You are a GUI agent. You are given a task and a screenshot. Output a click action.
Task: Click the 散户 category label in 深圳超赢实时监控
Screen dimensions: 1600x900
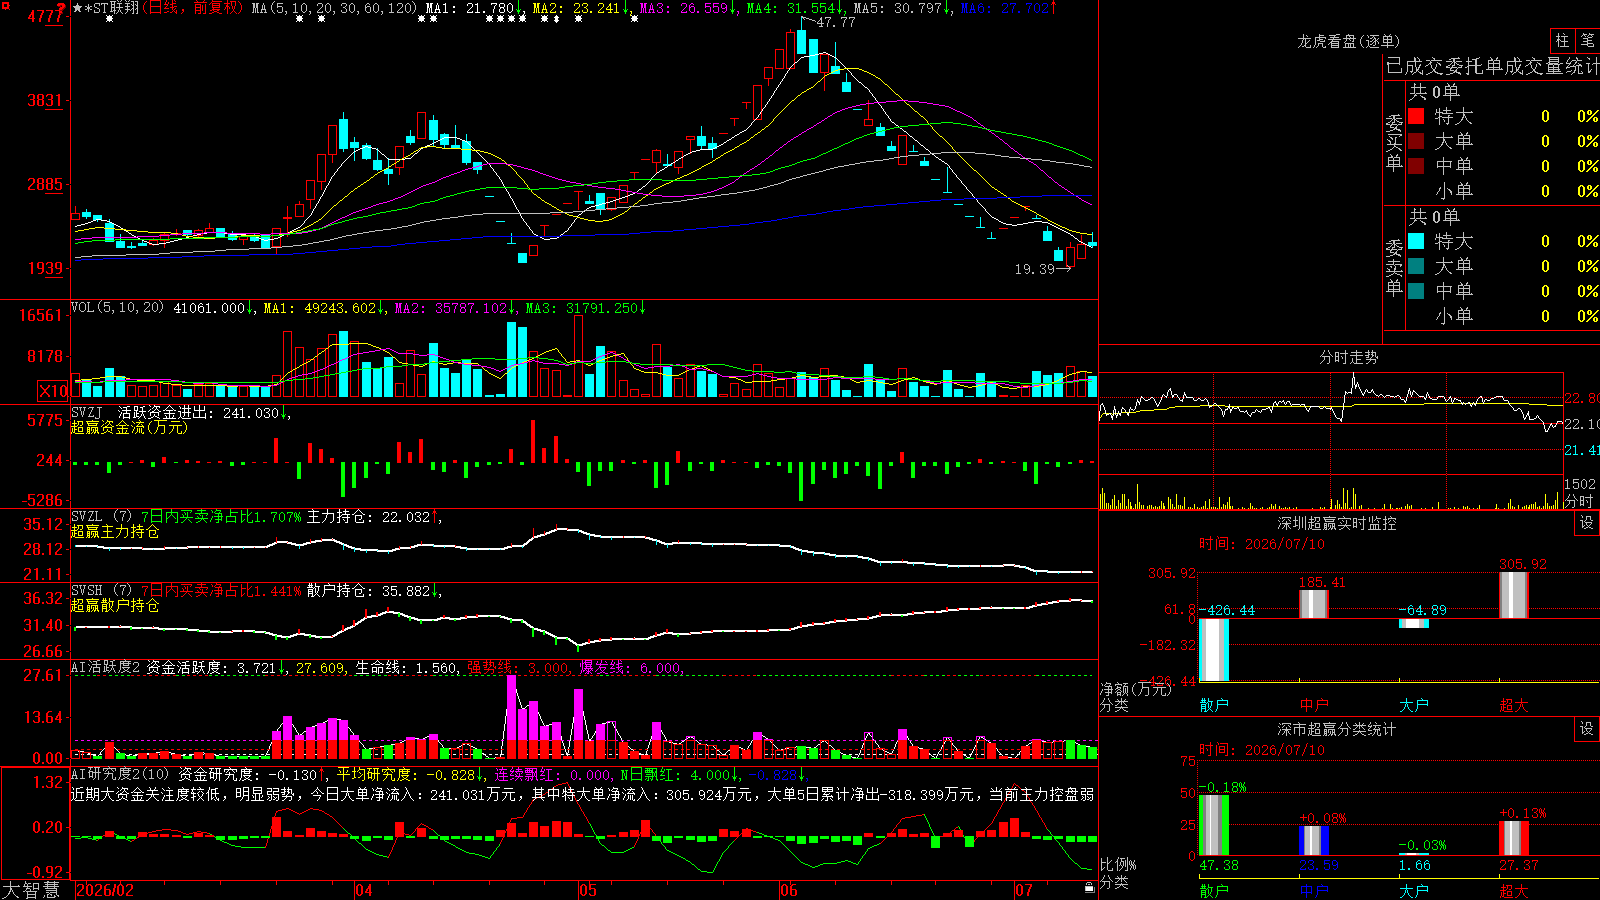(x=1214, y=705)
